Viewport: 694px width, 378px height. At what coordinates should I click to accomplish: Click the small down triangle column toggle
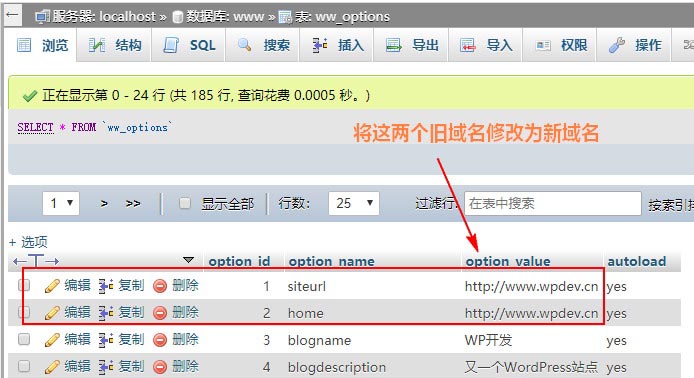(x=189, y=259)
